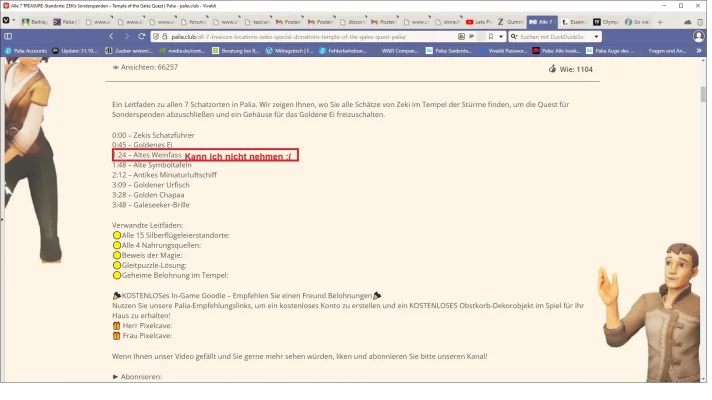Open tracker shield settings in address bar
Viewport: 712px width, 400px height.
coord(156,37)
